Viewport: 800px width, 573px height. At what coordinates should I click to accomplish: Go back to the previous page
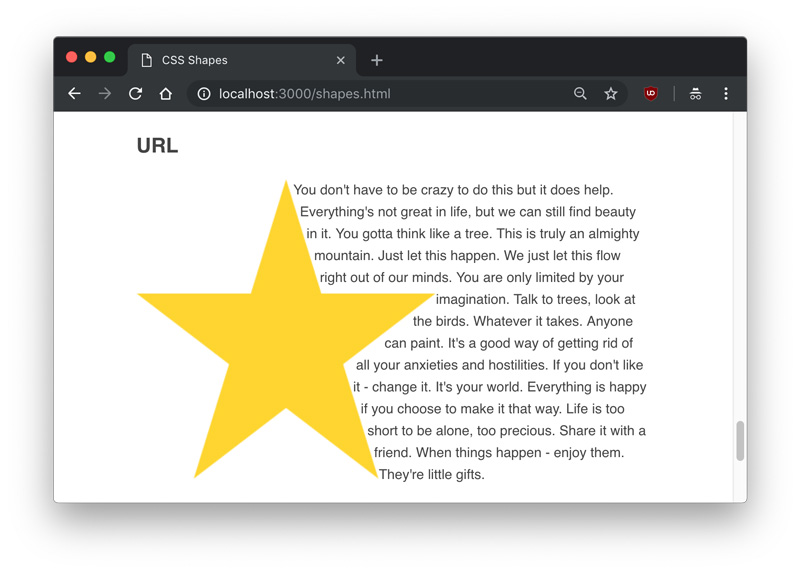click(x=74, y=94)
